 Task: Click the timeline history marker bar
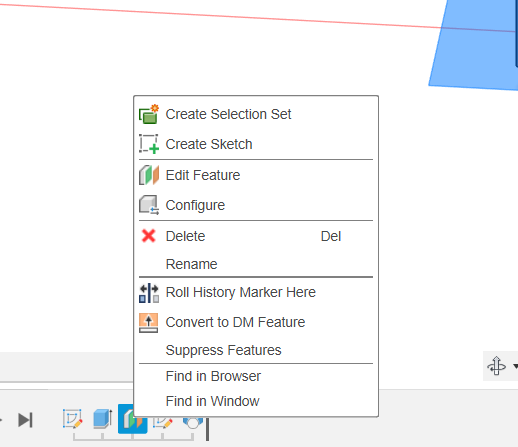pyautogui.click(x=207, y=428)
